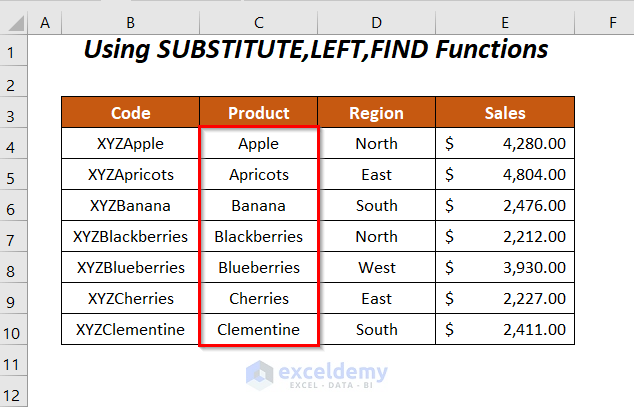
Task: Select the XYZApple code cell
Action: click(x=130, y=144)
